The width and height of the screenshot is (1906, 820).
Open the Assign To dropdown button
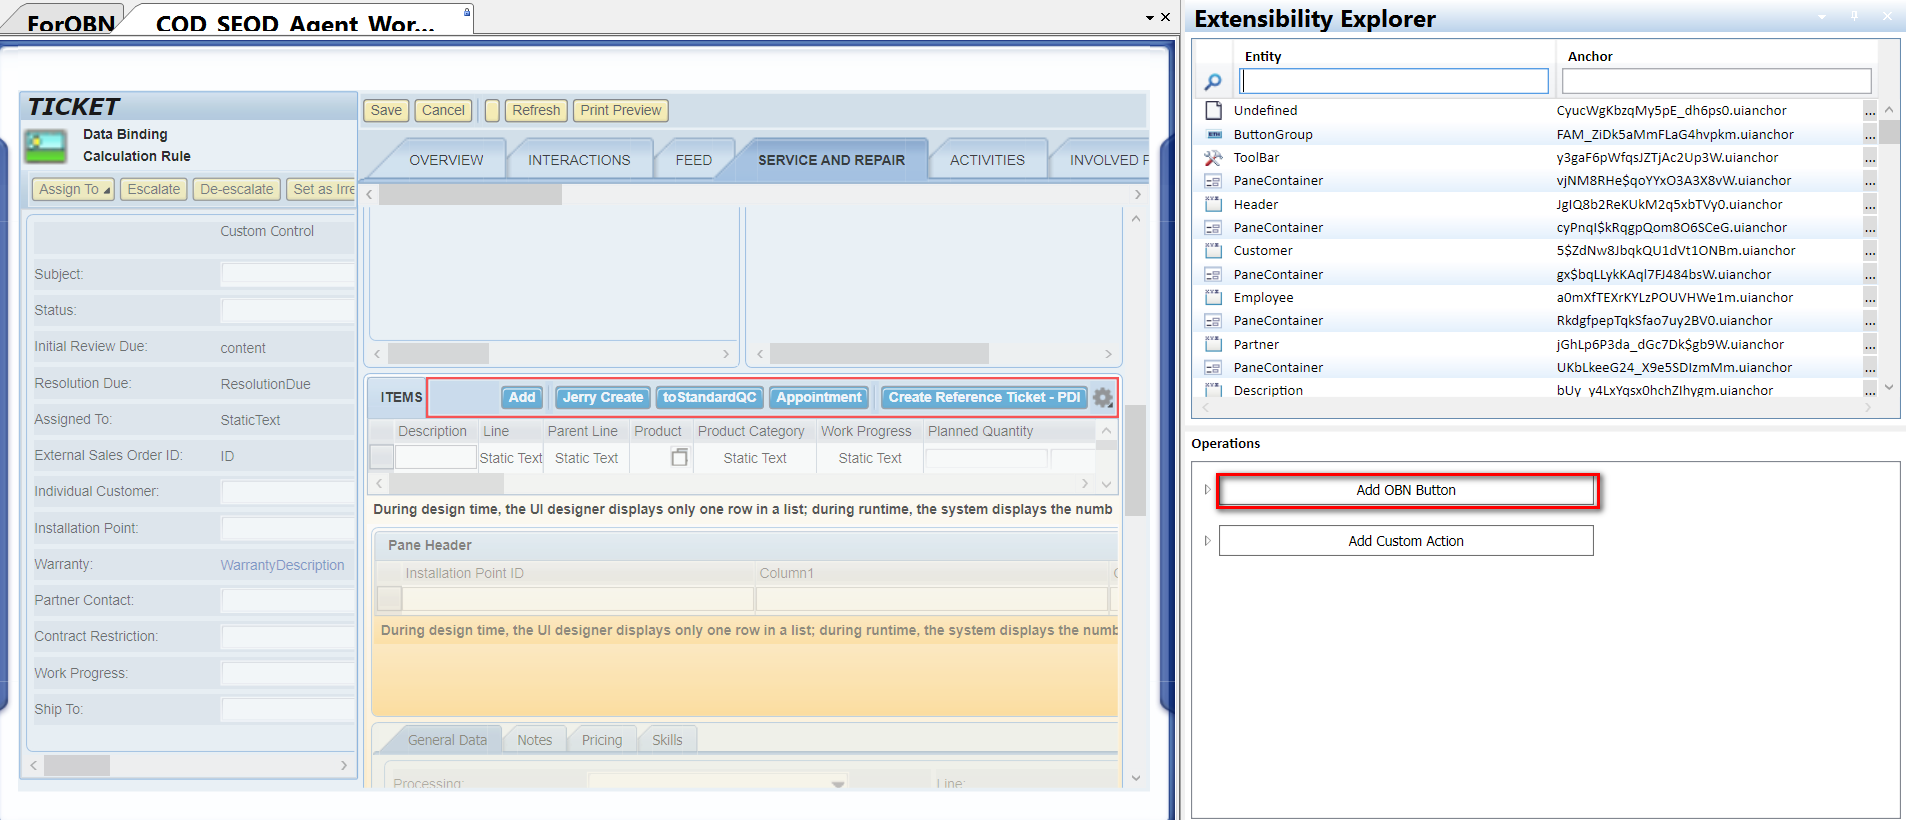(74, 189)
